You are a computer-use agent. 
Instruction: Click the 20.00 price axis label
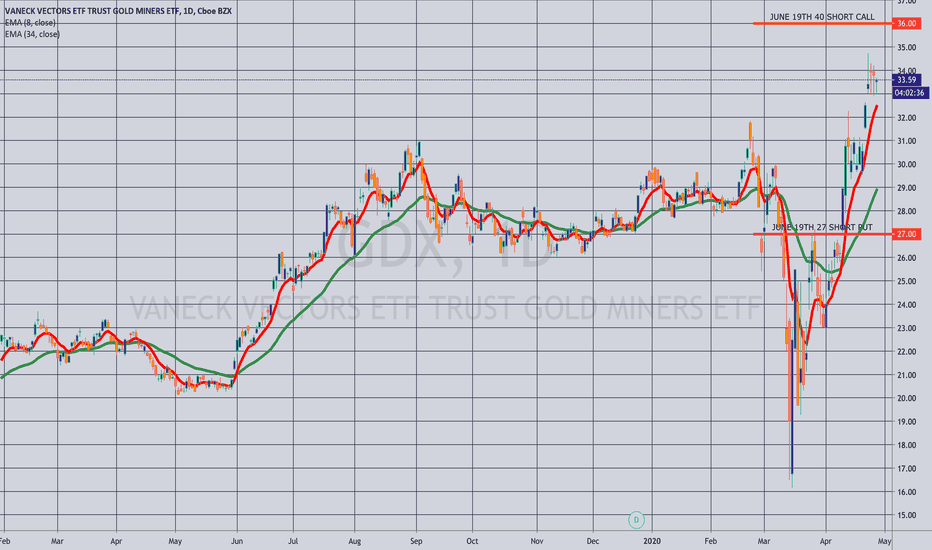point(906,398)
